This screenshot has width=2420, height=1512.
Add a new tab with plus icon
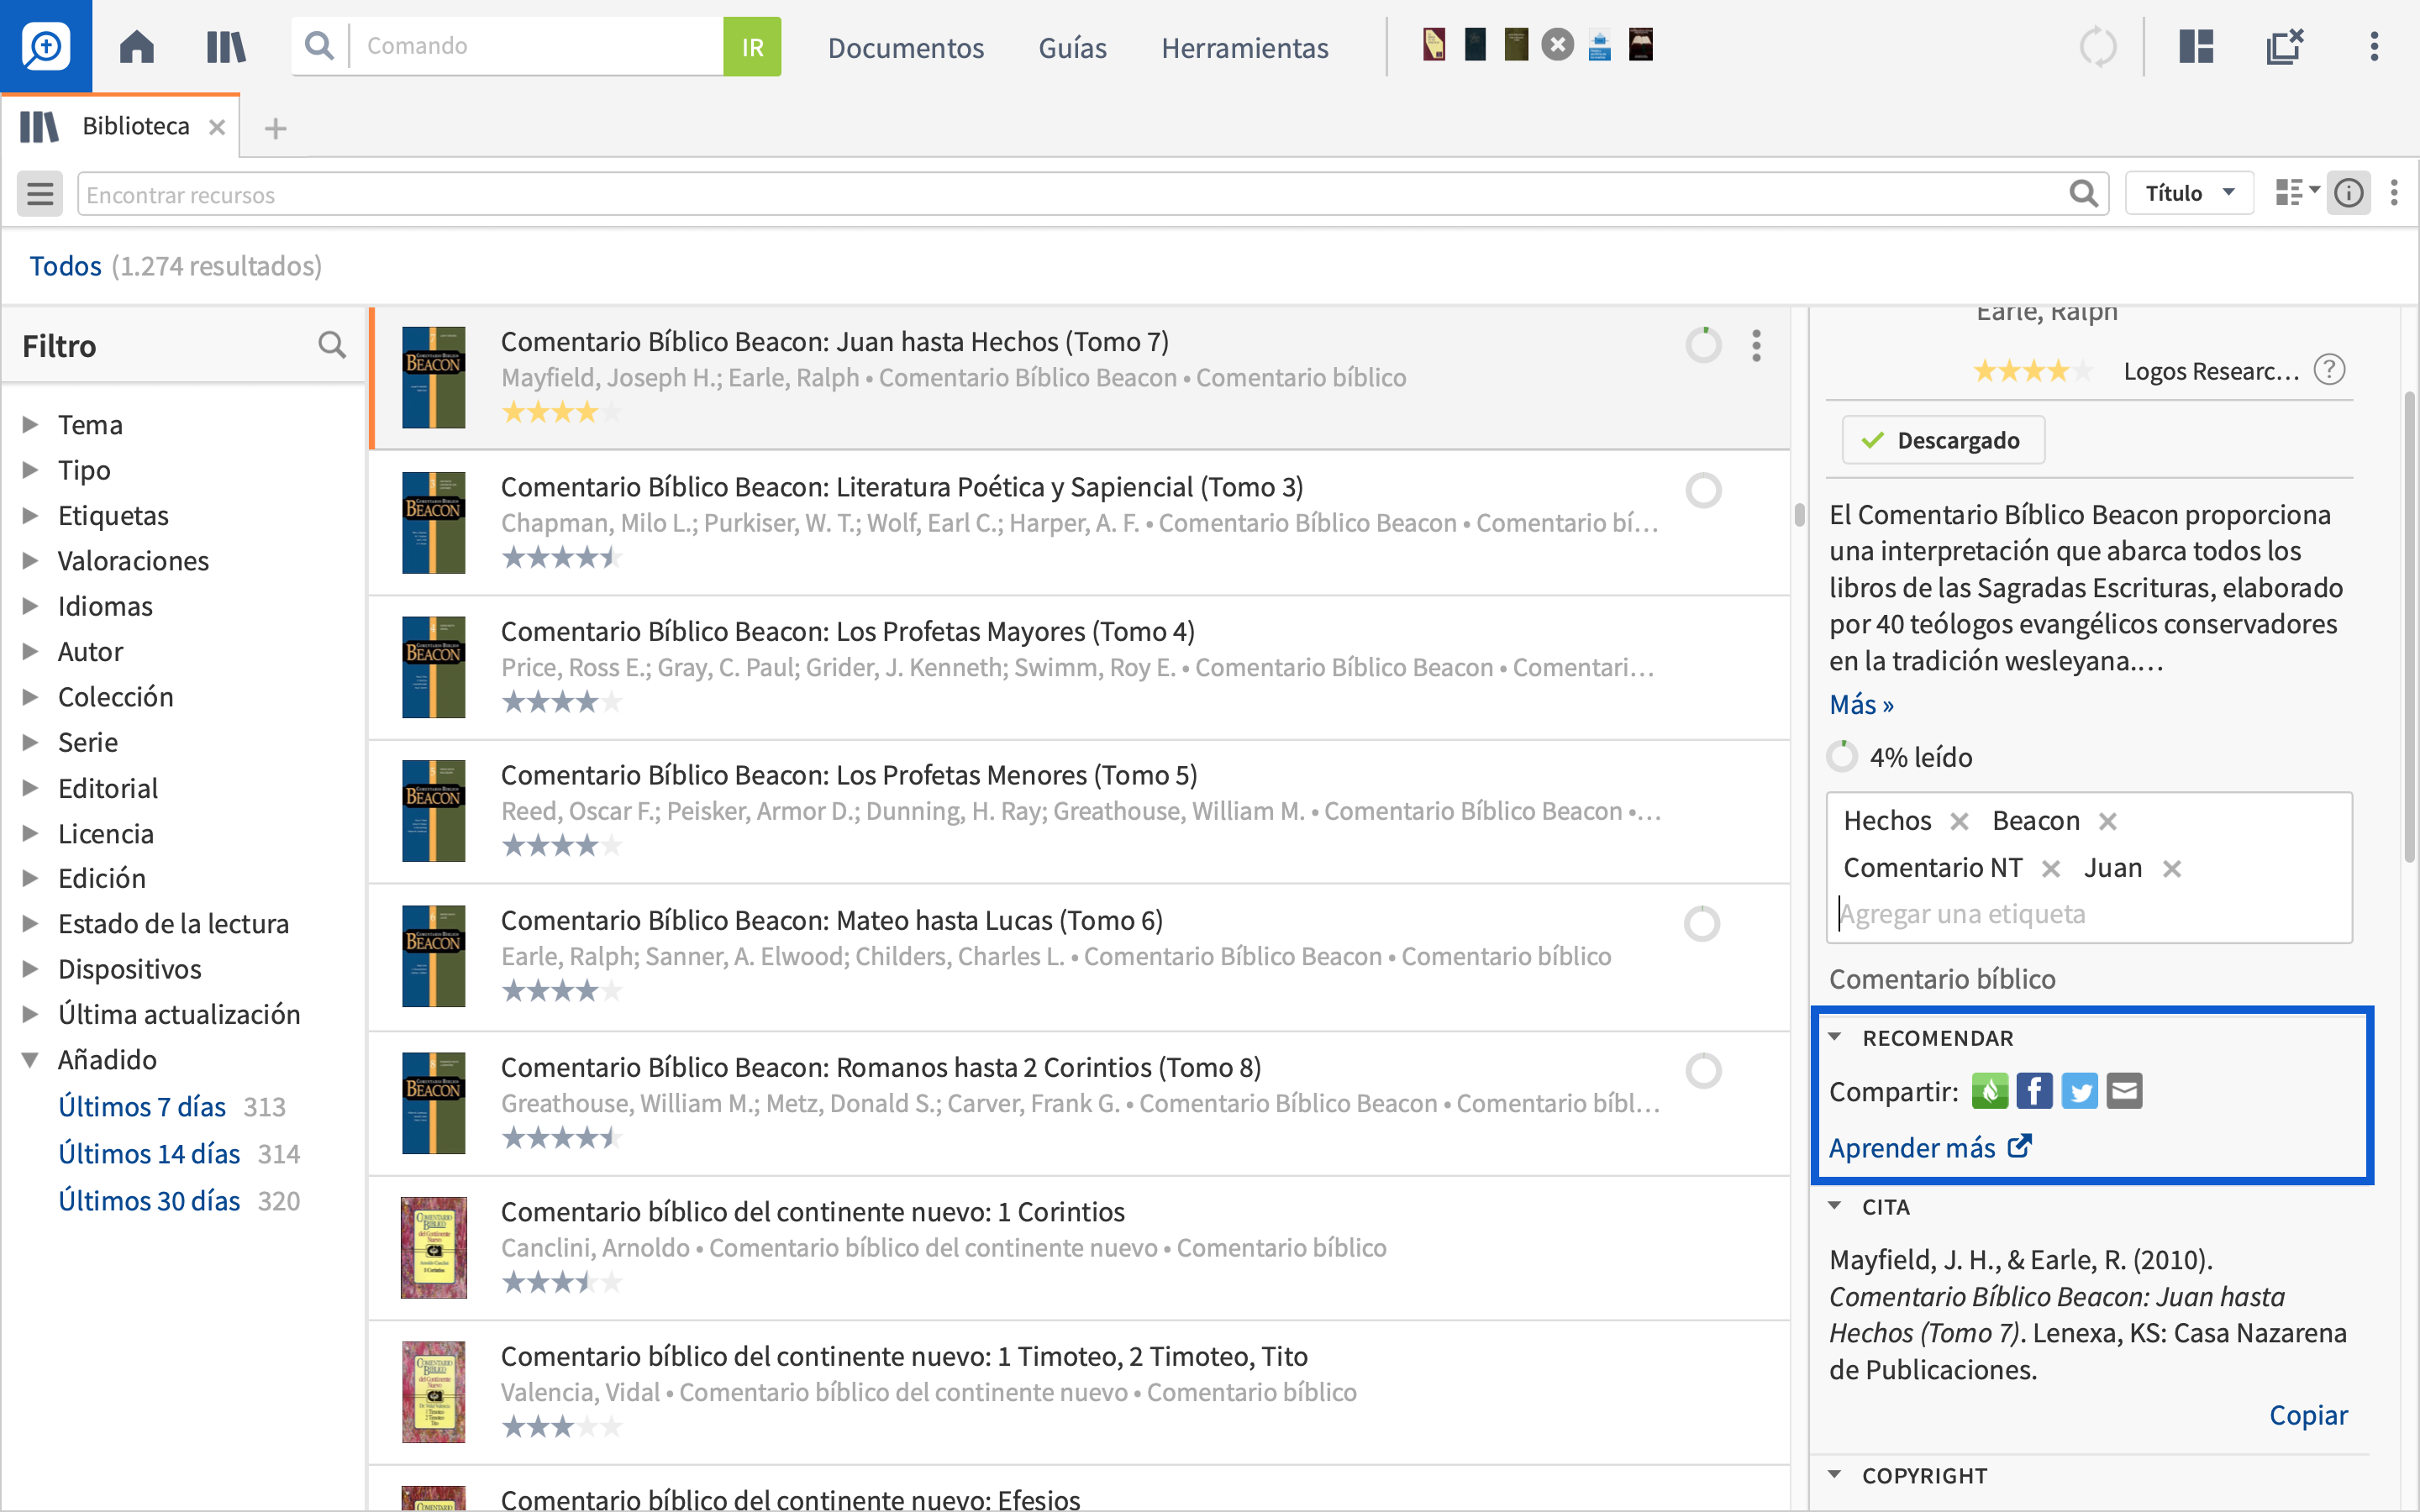pyautogui.click(x=275, y=128)
